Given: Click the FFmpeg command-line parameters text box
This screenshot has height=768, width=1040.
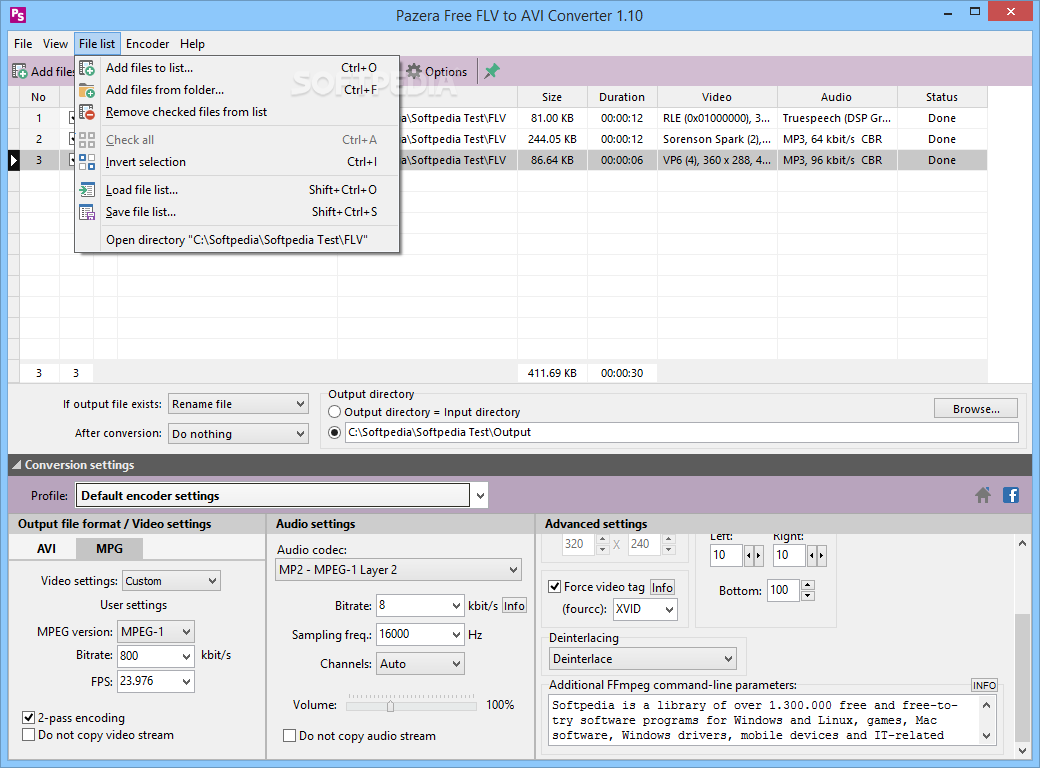Looking at the screenshot, I should [763, 720].
